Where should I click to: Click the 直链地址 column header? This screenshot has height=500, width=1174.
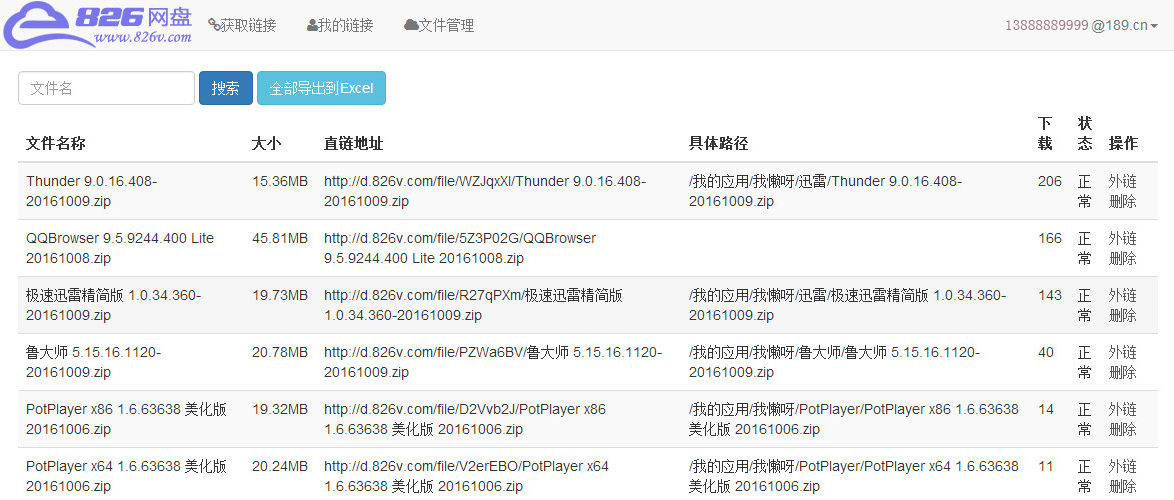pyautogui.click(x=353, y=143)
